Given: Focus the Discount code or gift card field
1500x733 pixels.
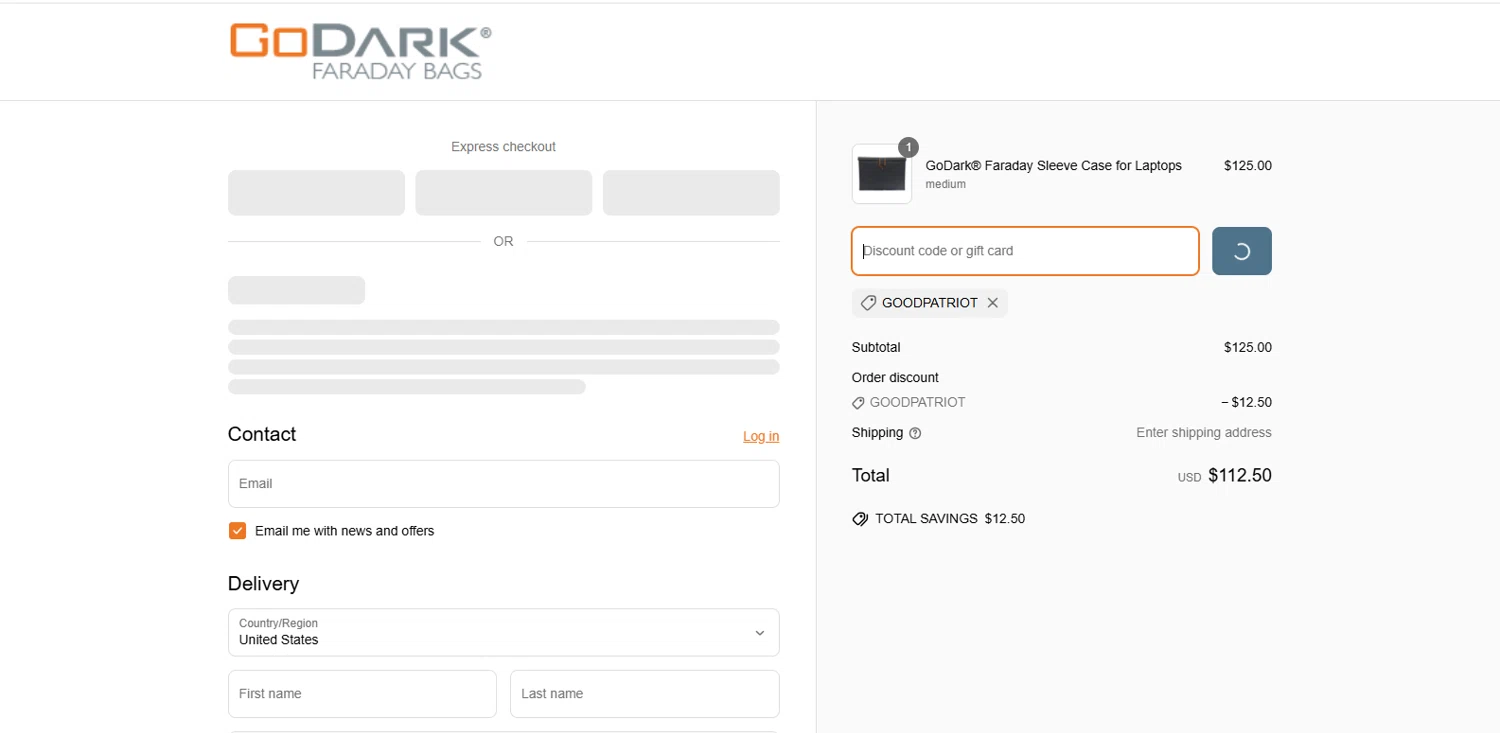Looking at the screenshot, I should 1025,251.
